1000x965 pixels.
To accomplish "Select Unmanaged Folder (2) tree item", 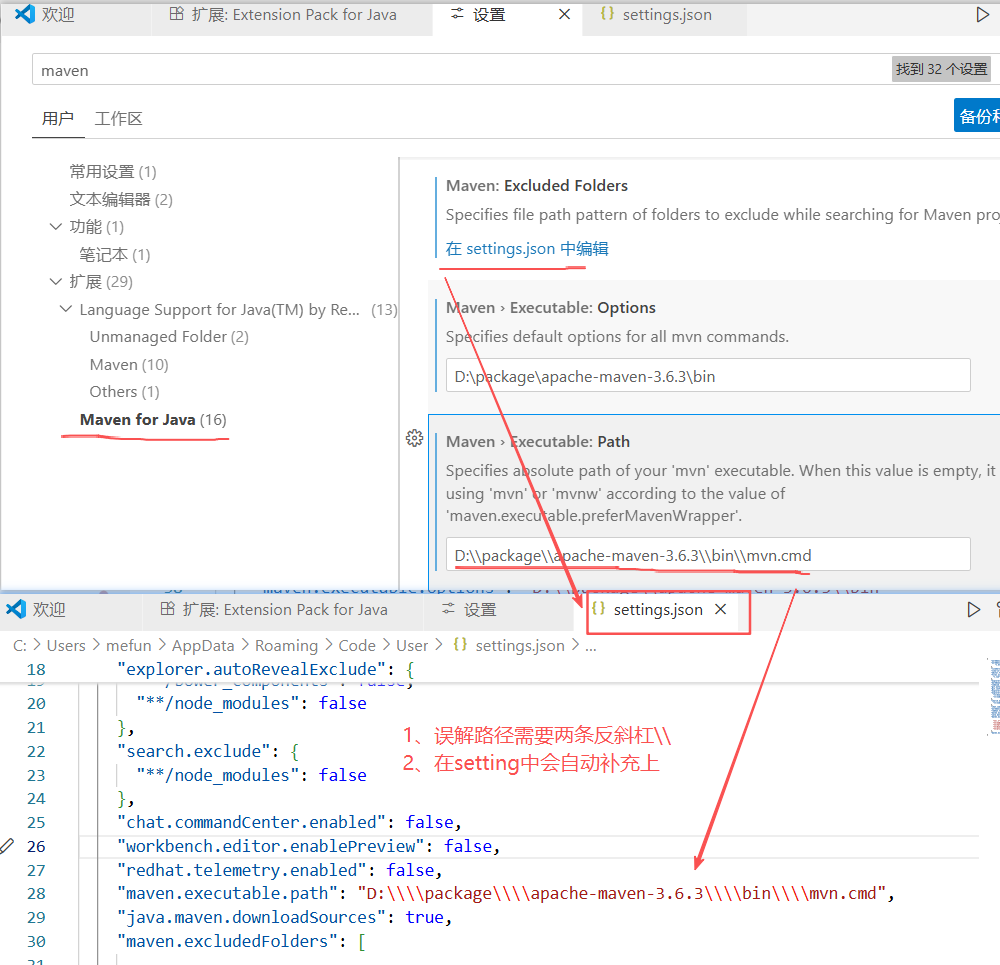I will pos(169,337).
